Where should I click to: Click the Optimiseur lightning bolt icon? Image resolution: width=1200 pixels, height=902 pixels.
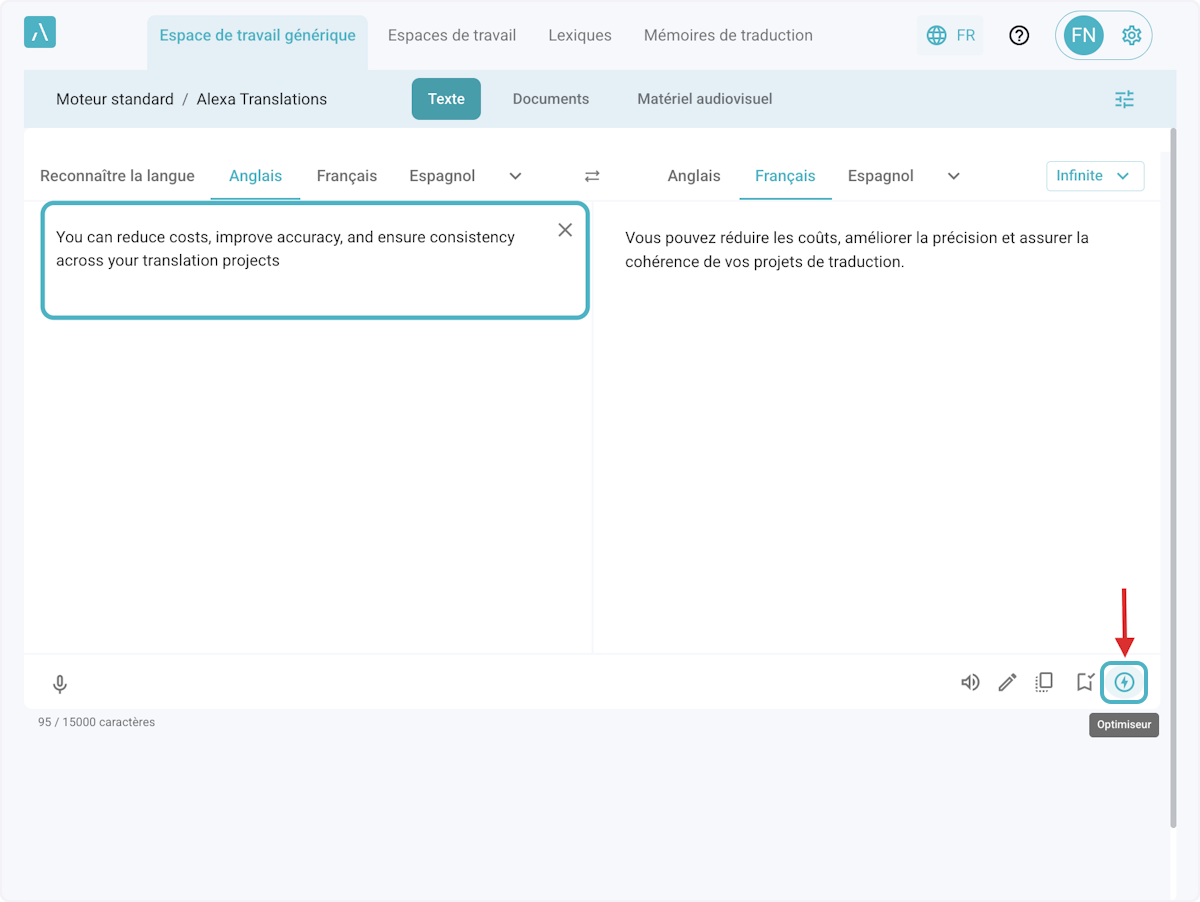coord(1124,683)
